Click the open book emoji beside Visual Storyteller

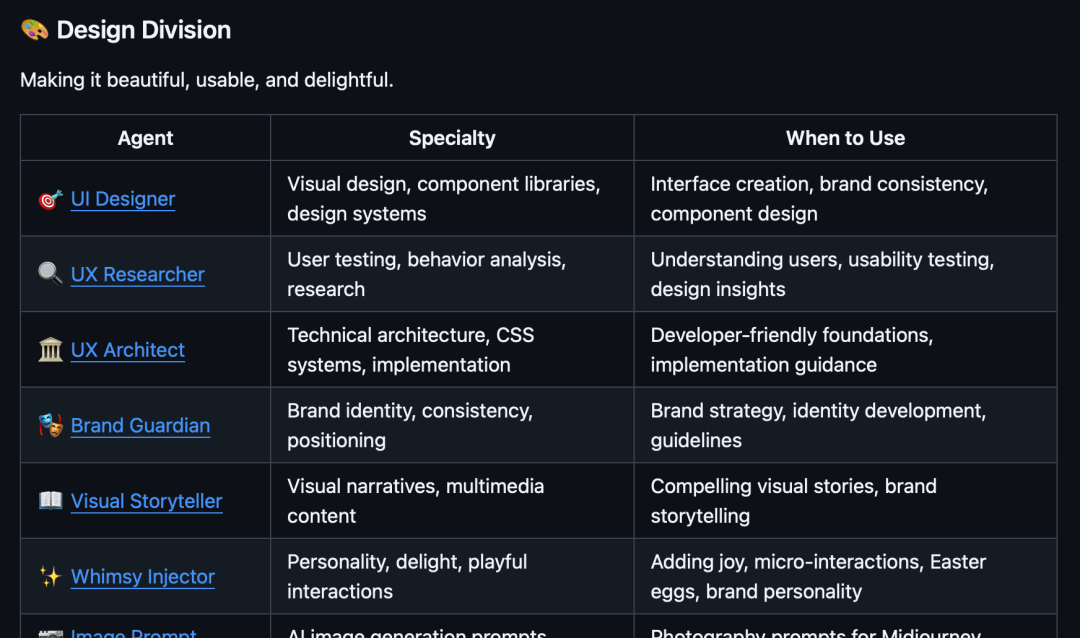(x=50, y=500)
